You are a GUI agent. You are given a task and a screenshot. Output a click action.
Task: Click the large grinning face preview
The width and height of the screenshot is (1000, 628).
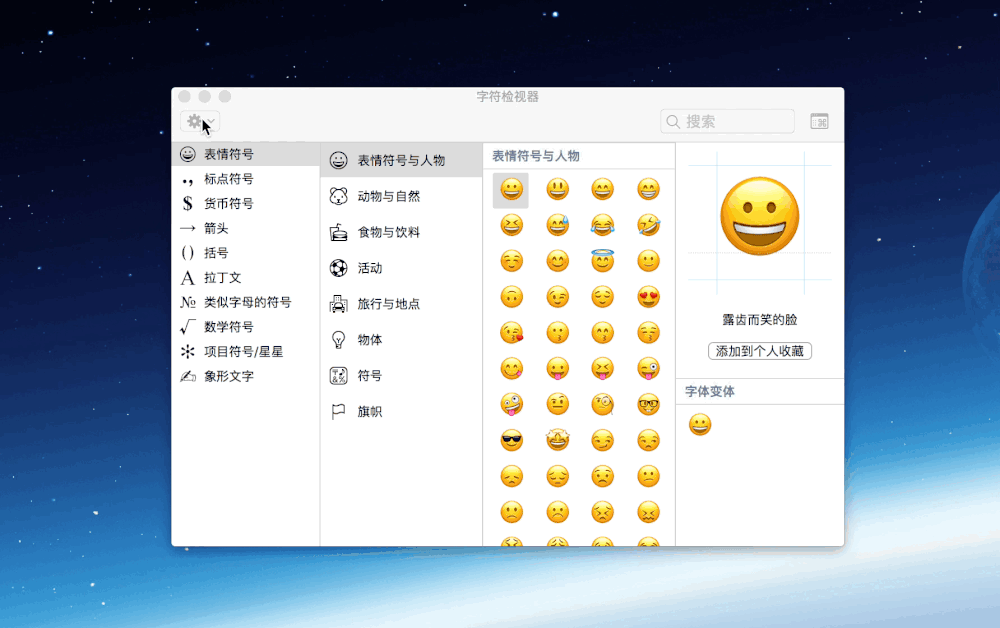760,217
